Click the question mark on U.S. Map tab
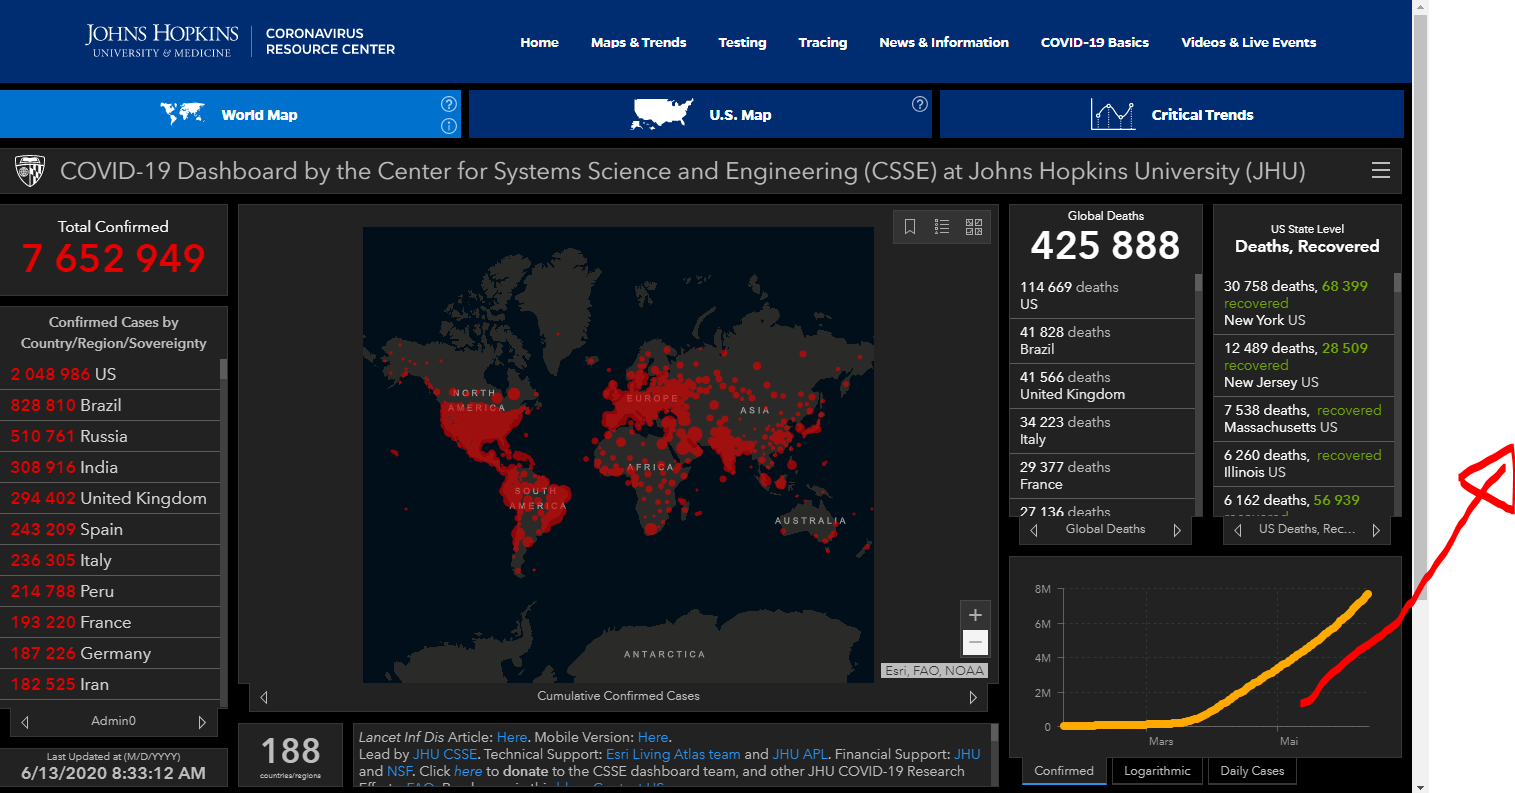The width and height of the screenshot is (1515, 793). tap(920, 104)
